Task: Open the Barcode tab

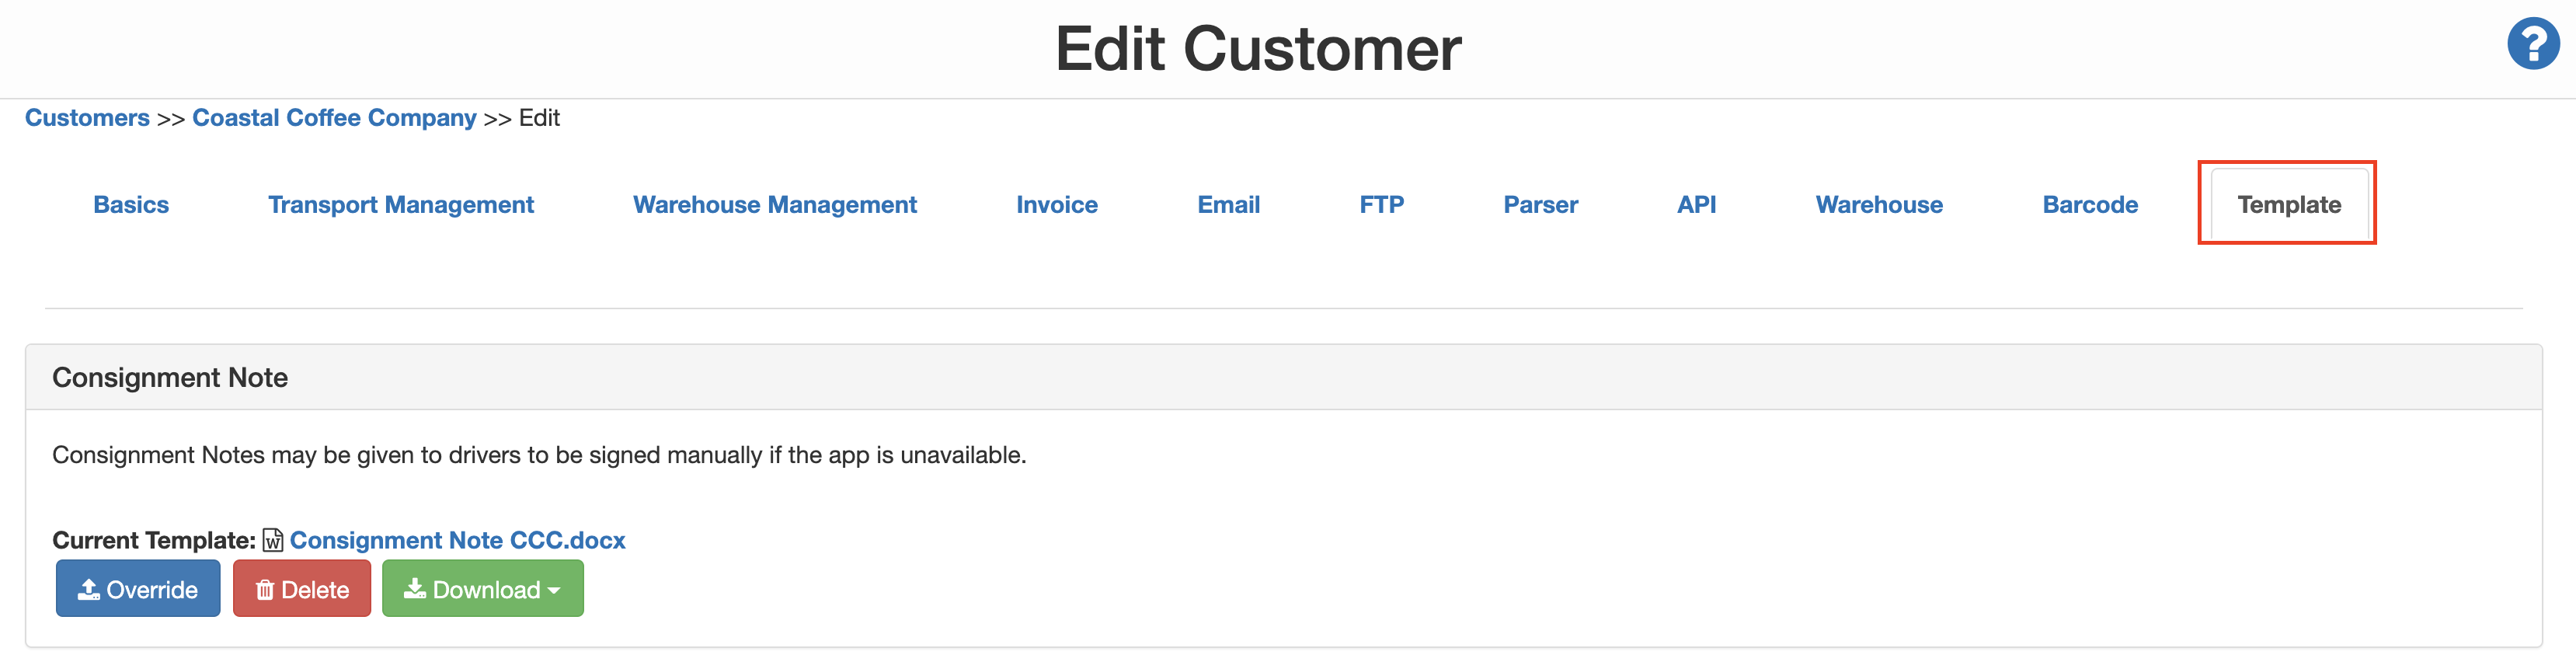Action: pos(2090,205)
